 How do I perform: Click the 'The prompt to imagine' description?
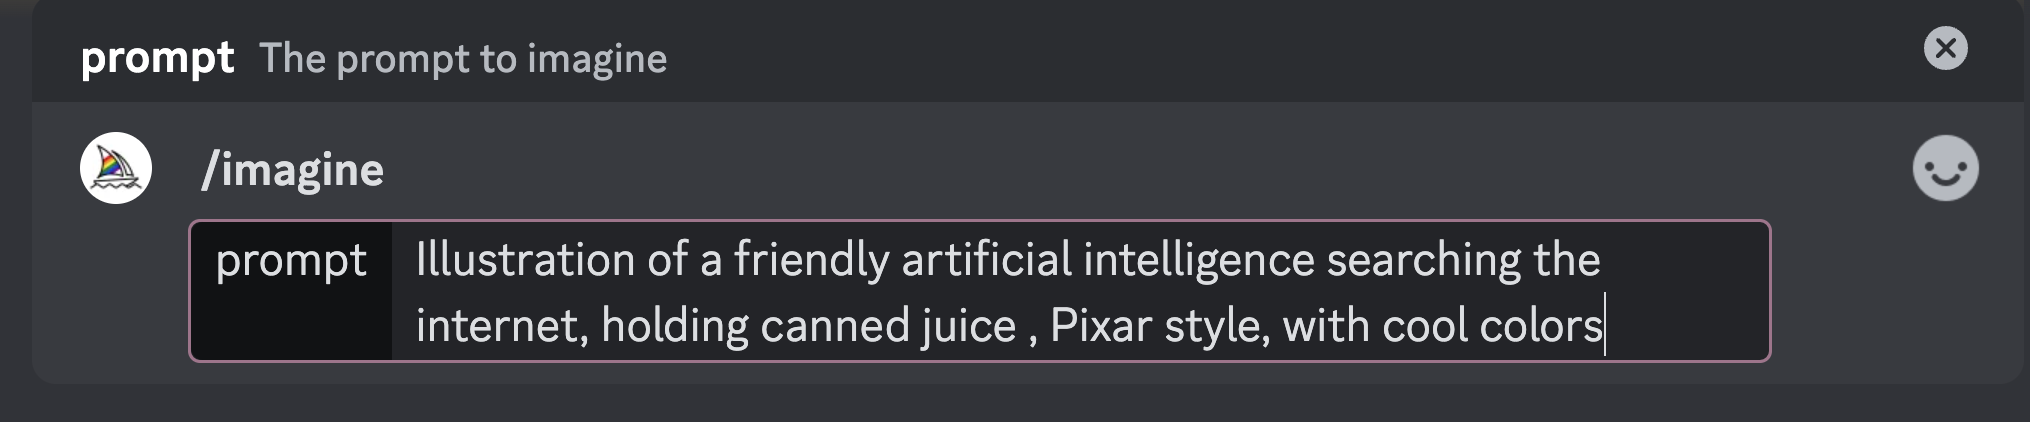point(463,59)
